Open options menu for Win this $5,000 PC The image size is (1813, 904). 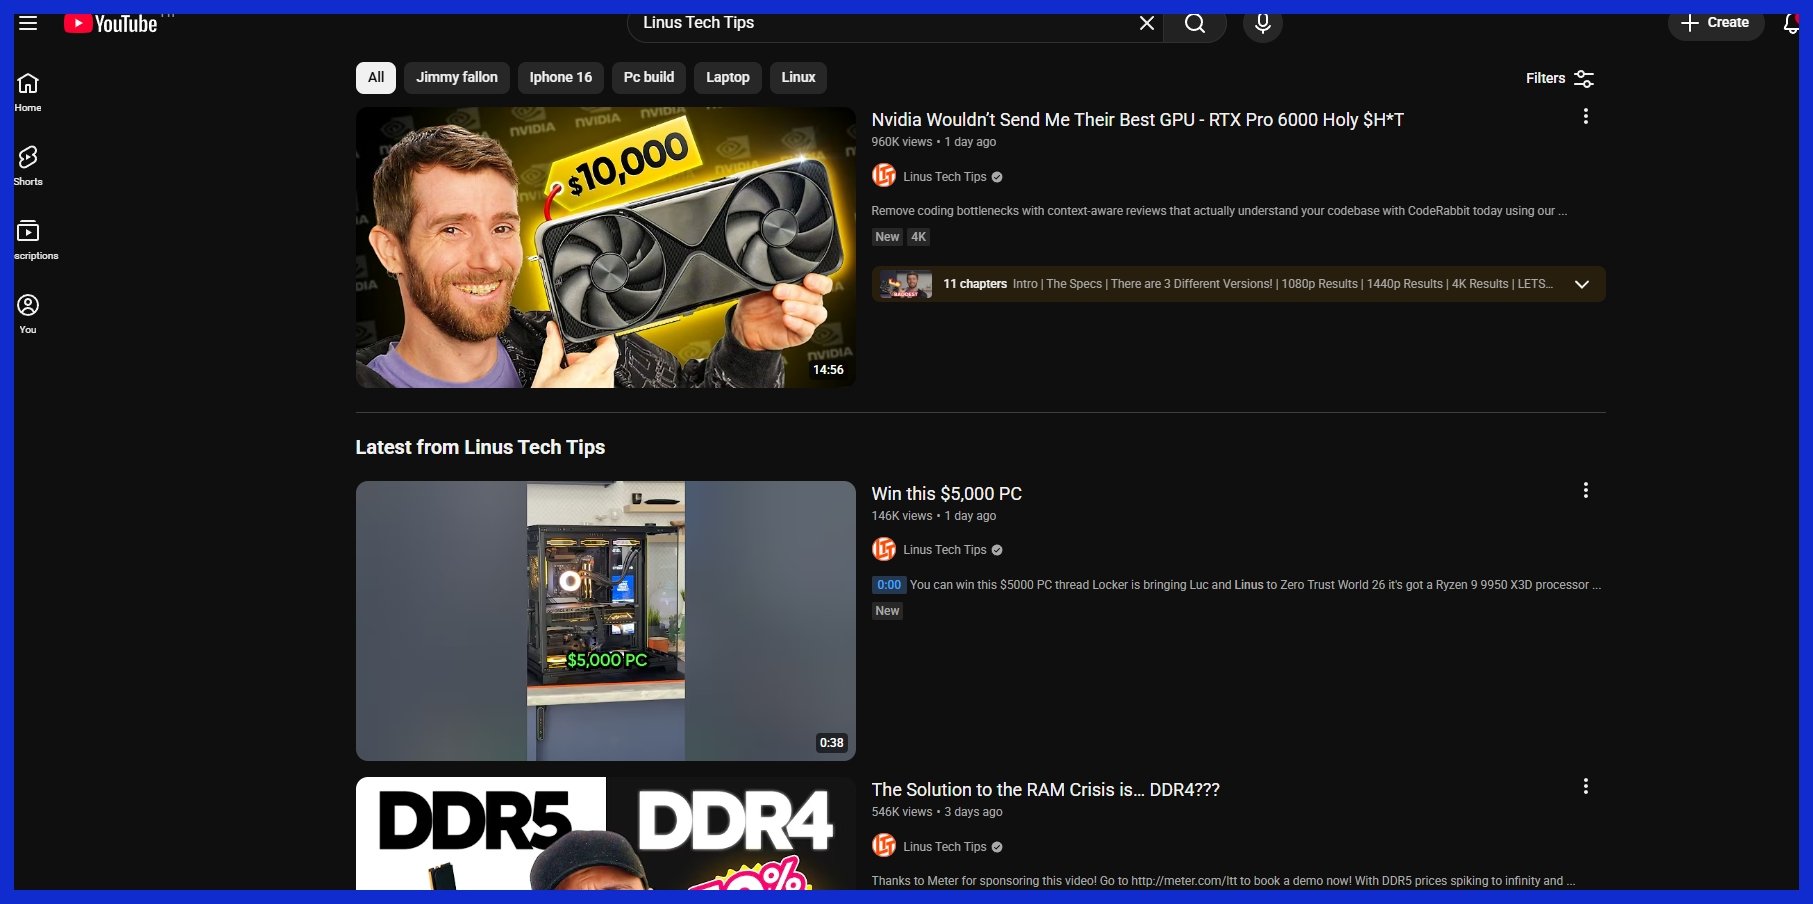pyautogui.click(x=1585, y=490)
